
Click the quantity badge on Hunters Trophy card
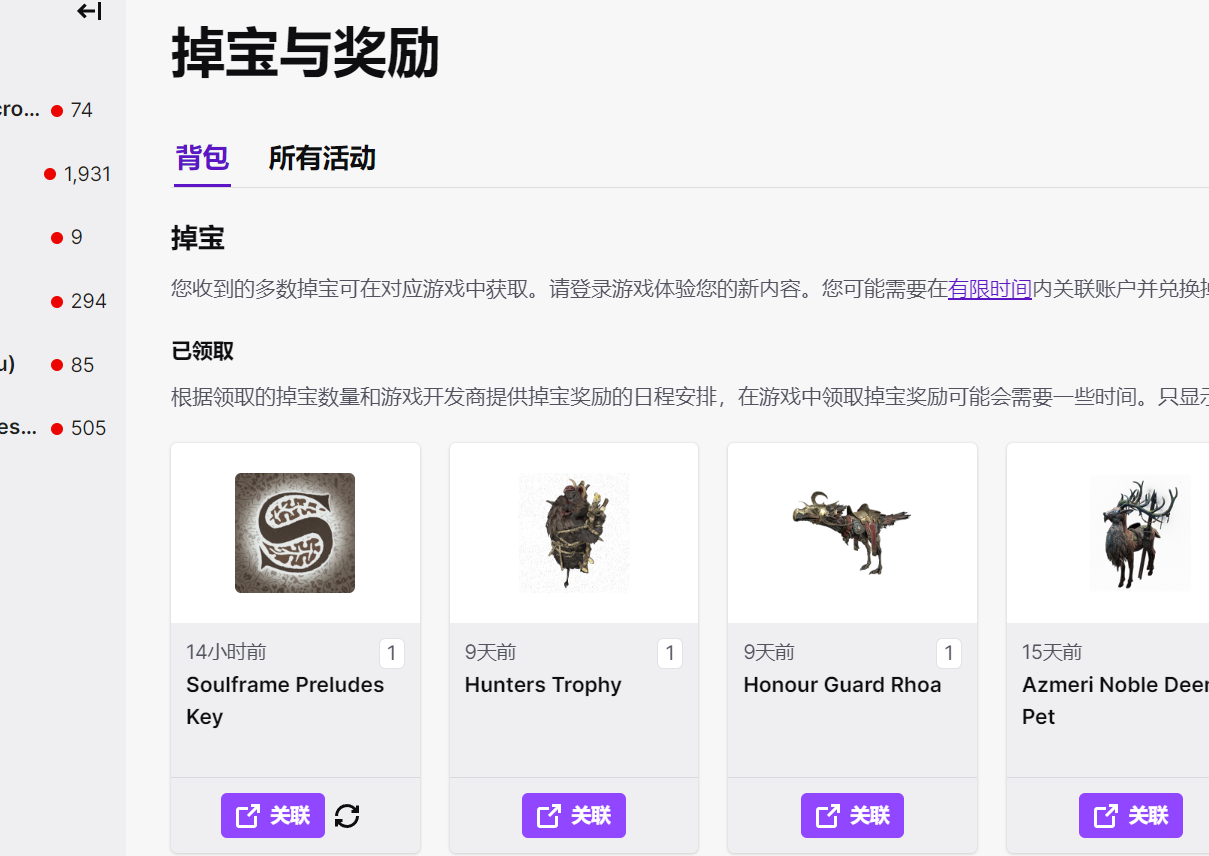click(670, 654)
